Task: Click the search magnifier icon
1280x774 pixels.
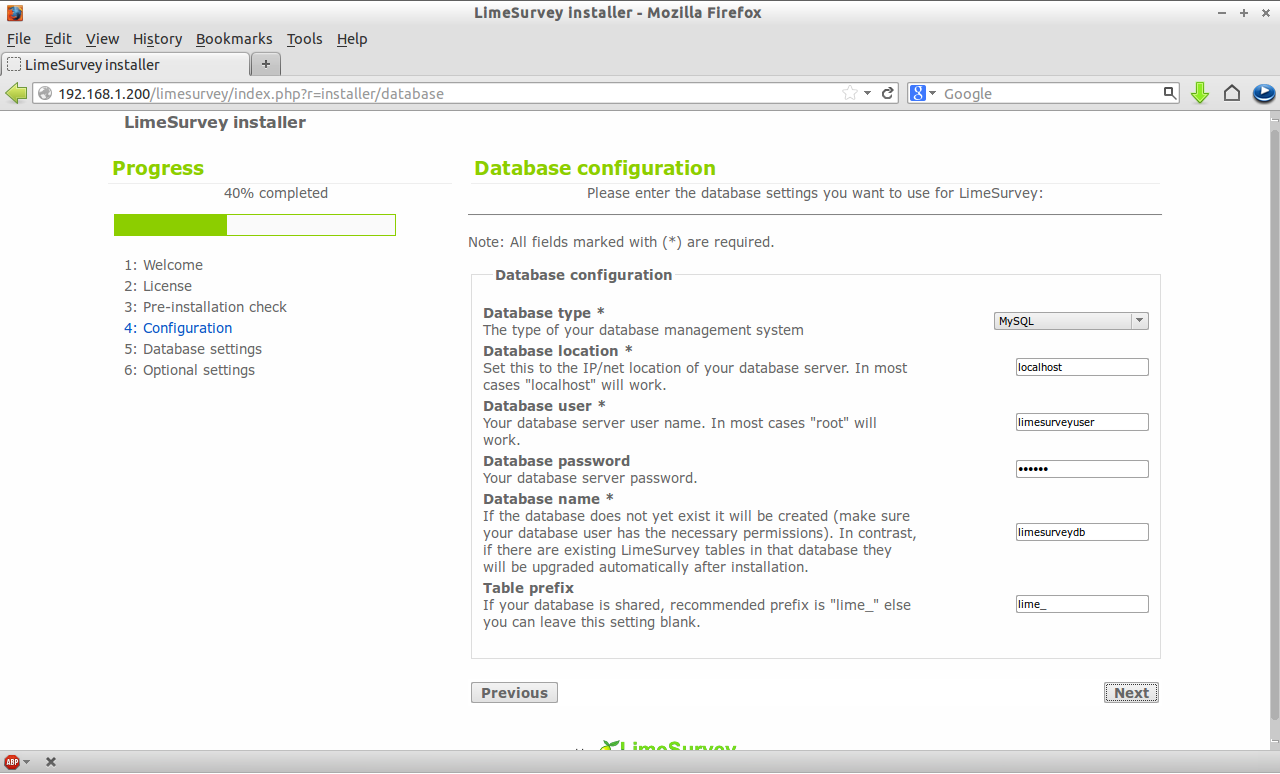Action: [x=1170, y=93]
